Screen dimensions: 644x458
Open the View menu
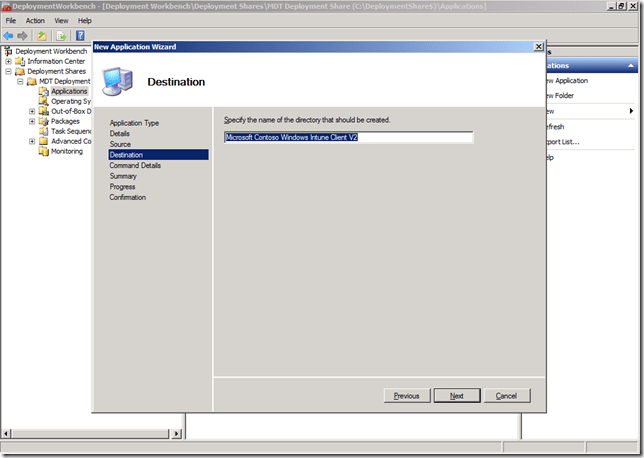61,21
